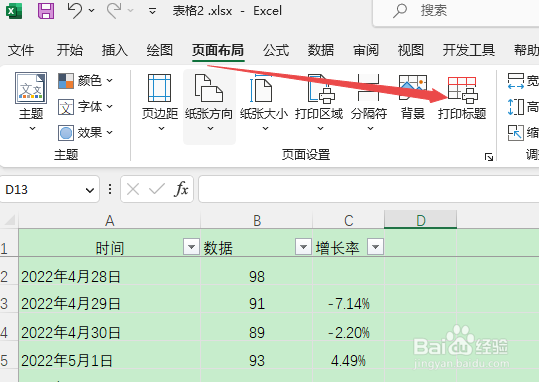Select column D header
This screenshot has width=539, height=382.
[421, 220]
